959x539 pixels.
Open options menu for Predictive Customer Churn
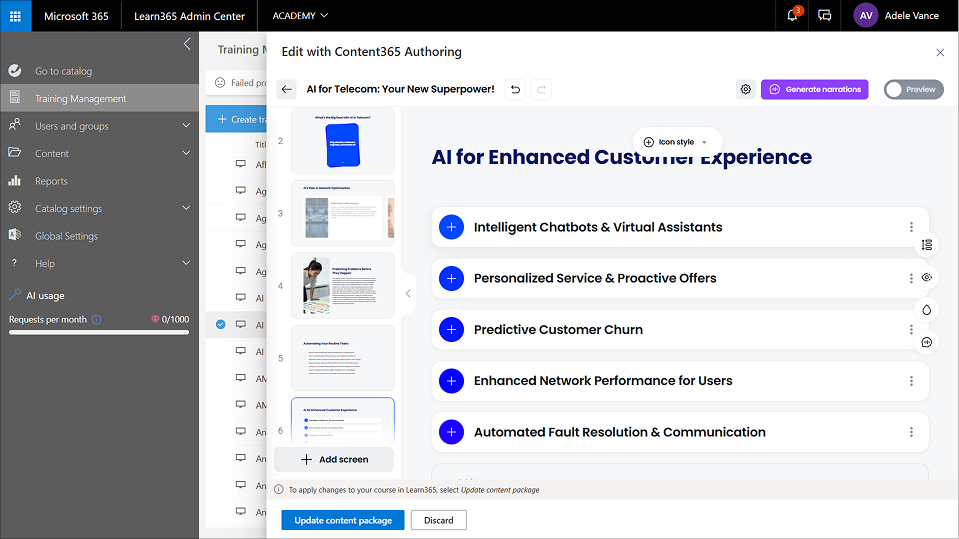(x=911, y=329)
